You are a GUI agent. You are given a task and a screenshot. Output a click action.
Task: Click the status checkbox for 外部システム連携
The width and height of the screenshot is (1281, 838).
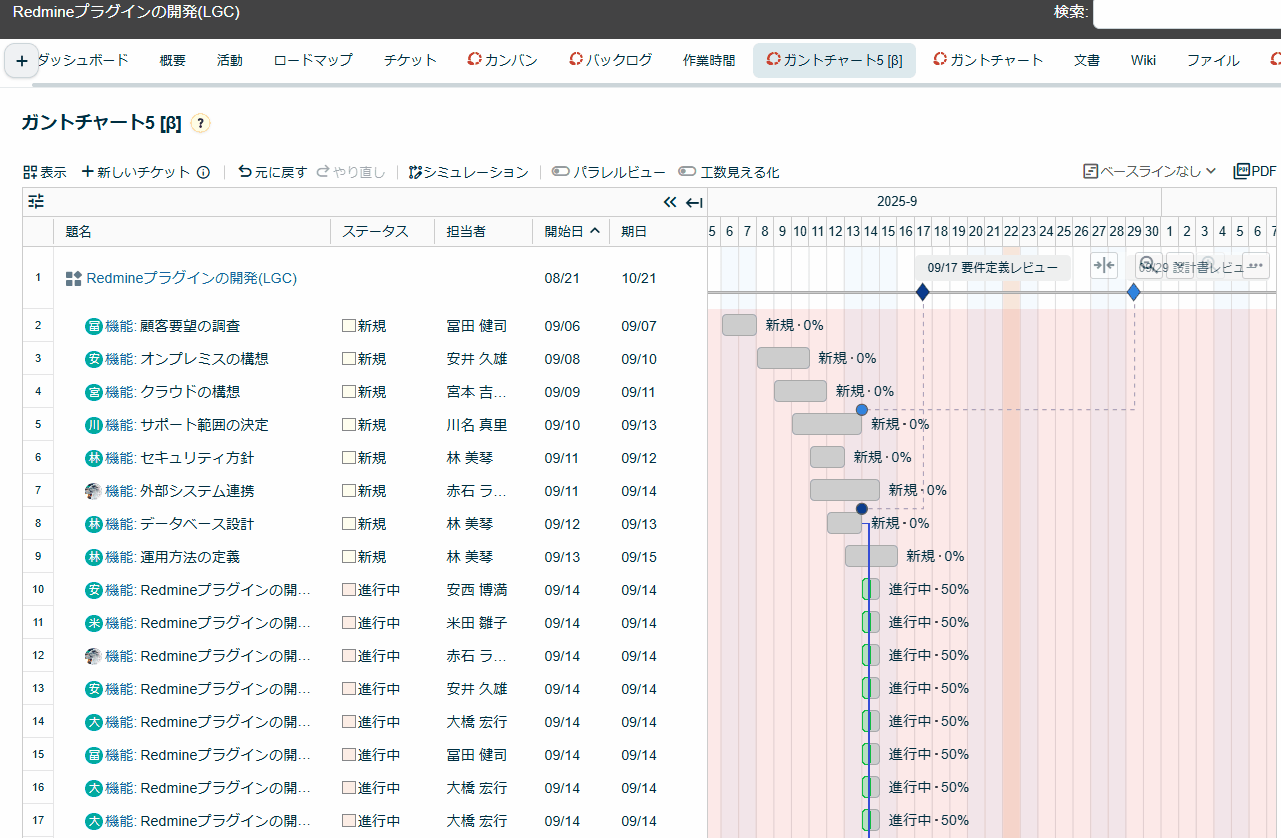349,491
